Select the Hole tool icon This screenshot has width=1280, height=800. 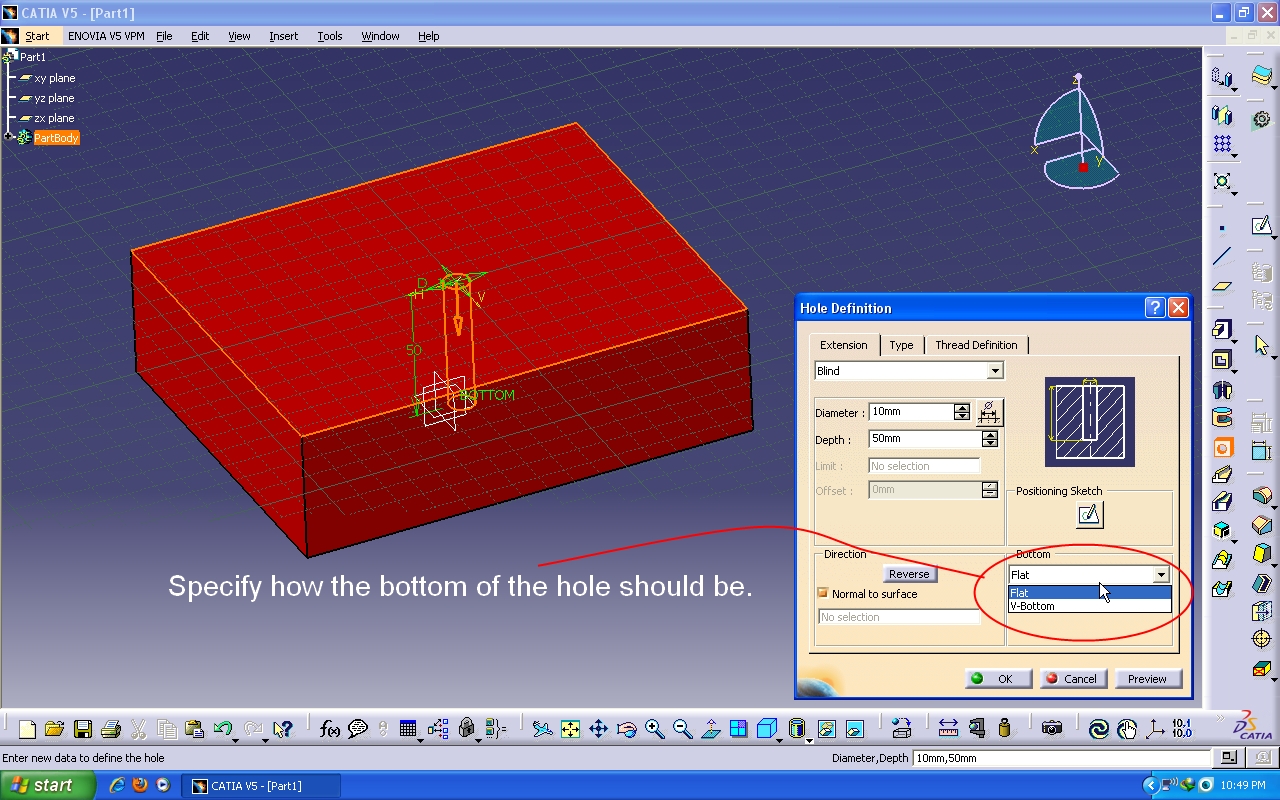coord(1221,447)
